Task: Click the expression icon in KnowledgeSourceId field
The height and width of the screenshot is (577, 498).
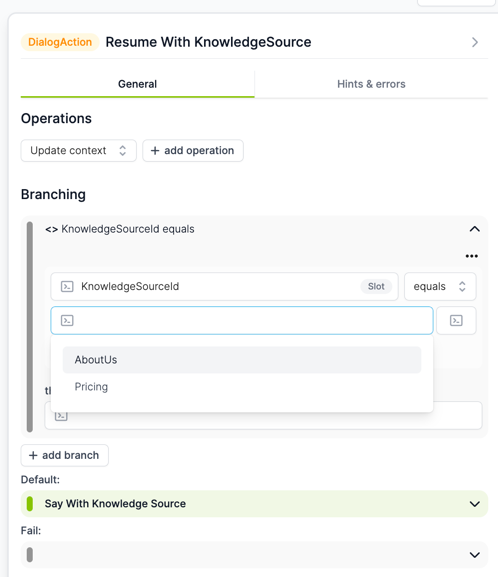Action: click(67, 286)
